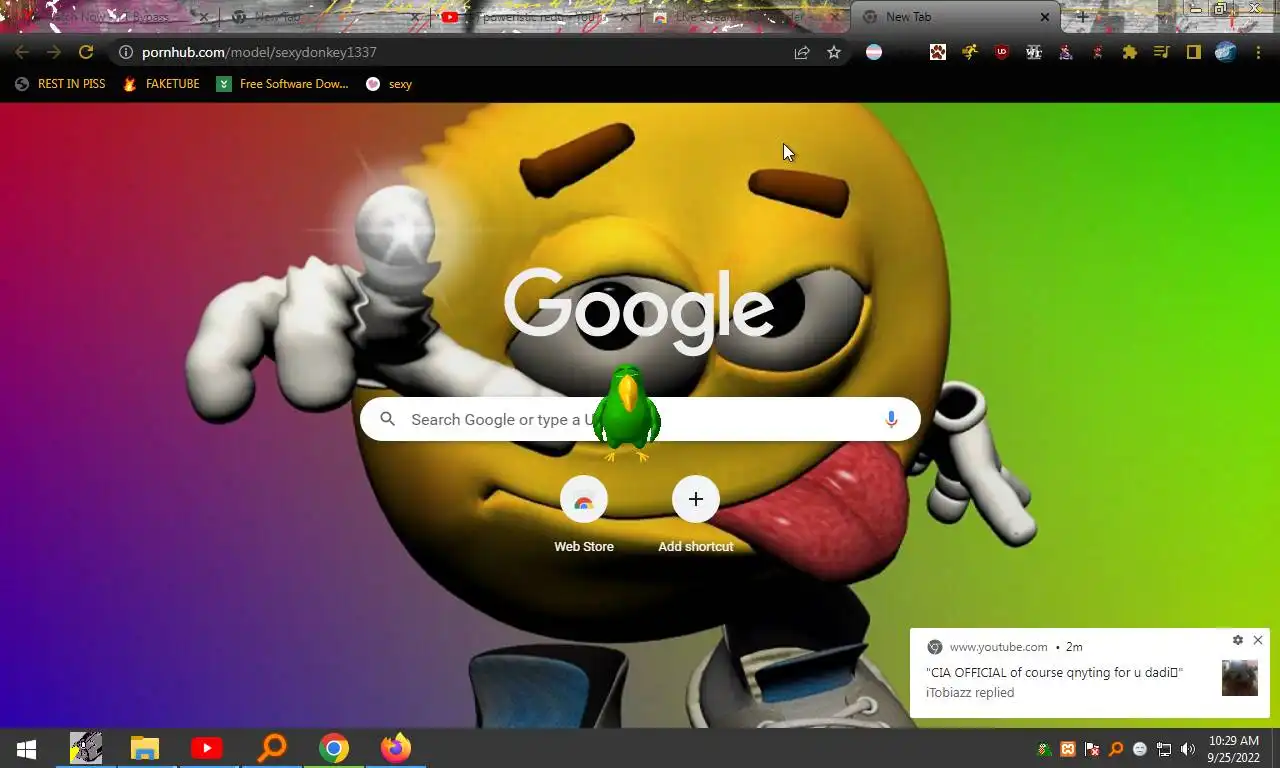This screenshot has height=768, width=1280.
Task: Open the Free Software Dow... bookmark
Action: pyautogui.click(x=283, y=84)
